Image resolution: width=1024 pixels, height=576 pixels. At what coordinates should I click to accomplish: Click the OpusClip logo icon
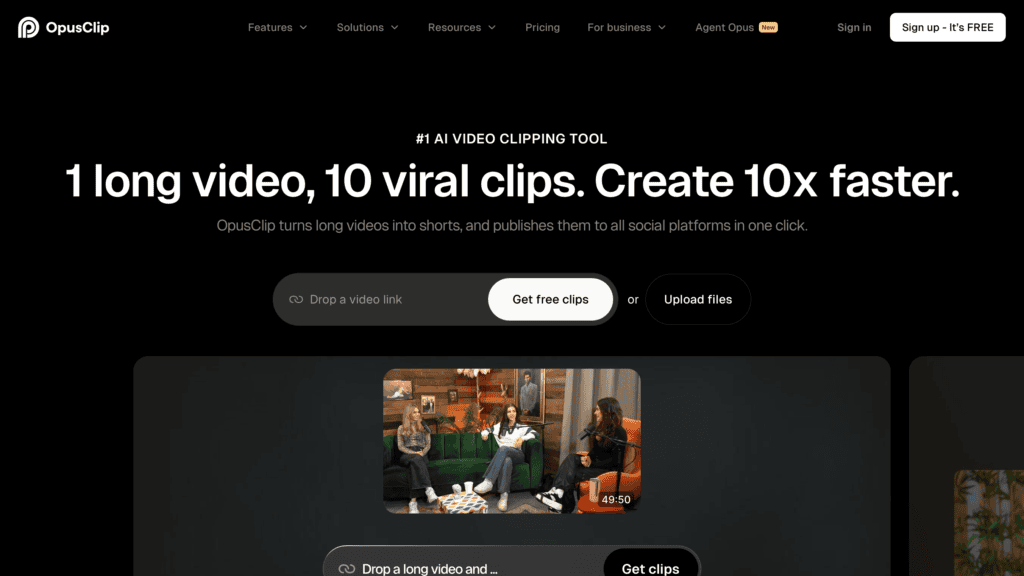pyautogui.click(x=28, y=27)
